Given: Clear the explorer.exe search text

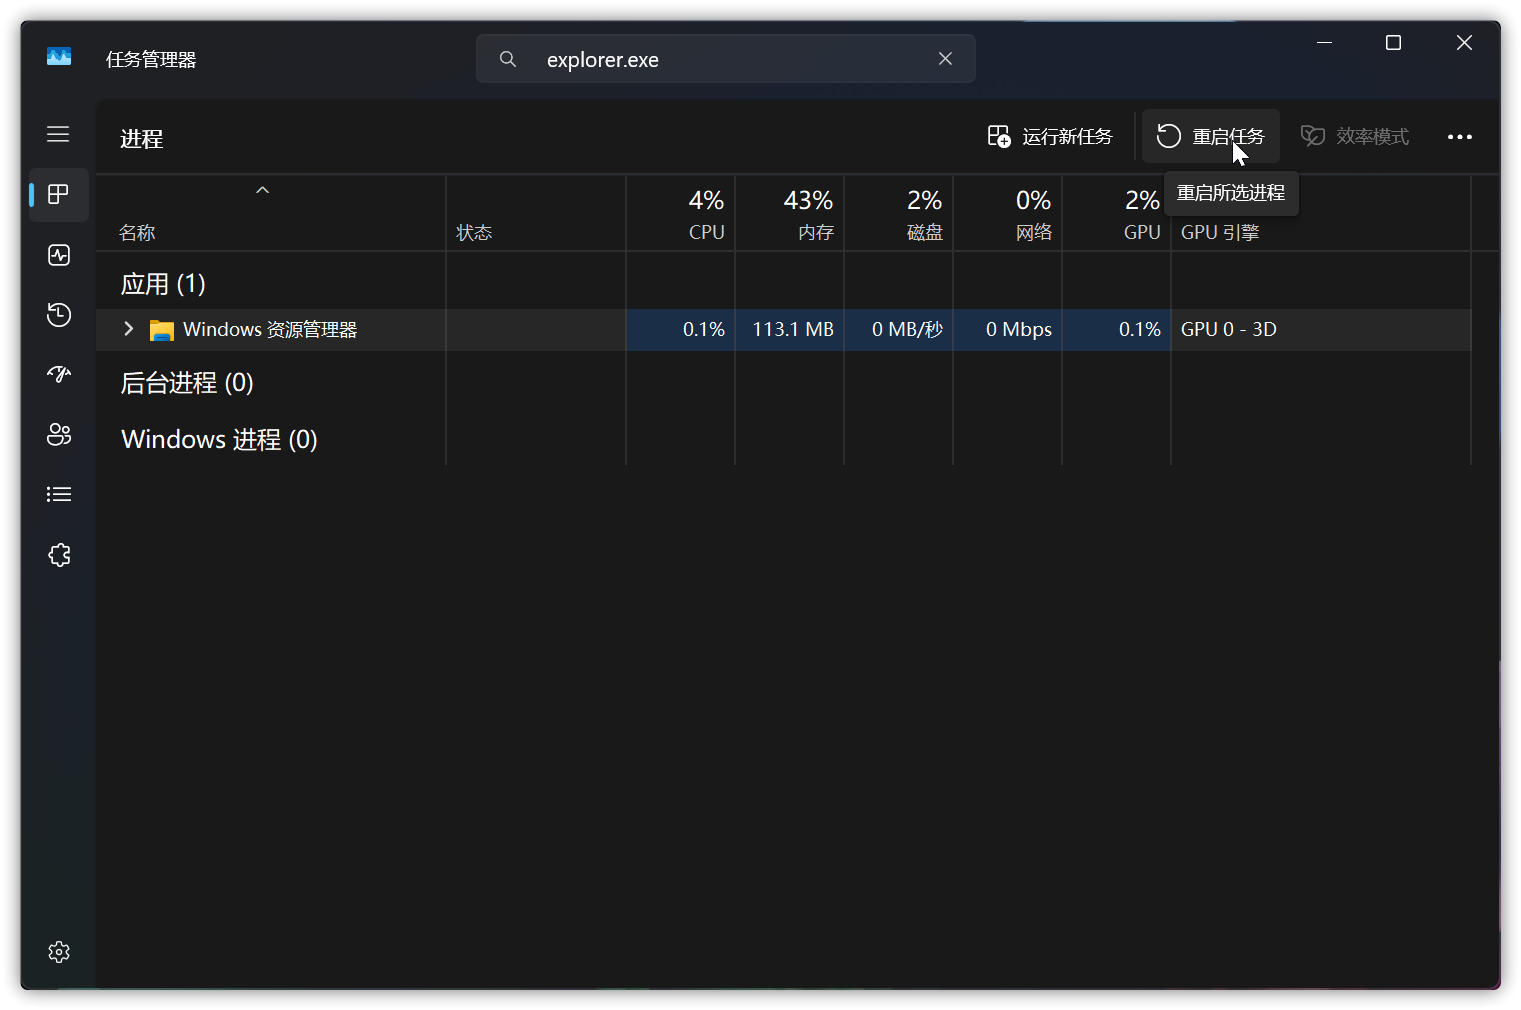Looking at the screenshot, I should [x=945, y=59].
